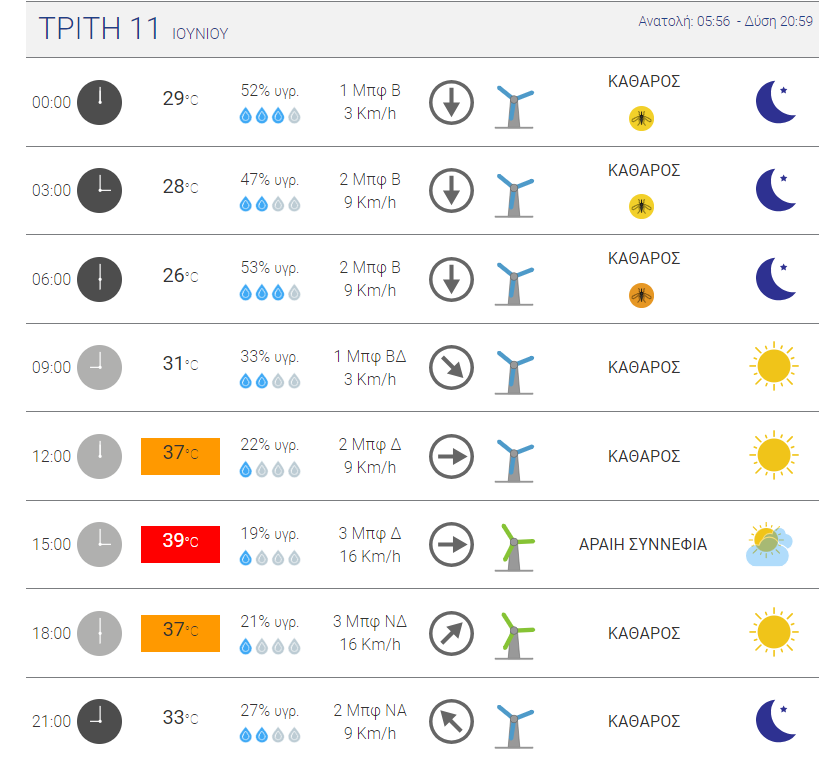This screenshot has width=837, height=757.
Task: Click the humidity droplets at 00:00
Action: [x=270, y=116]
